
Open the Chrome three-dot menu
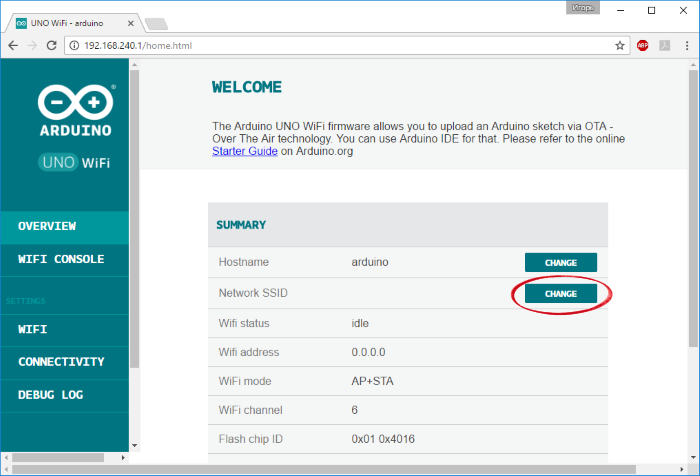685,45
